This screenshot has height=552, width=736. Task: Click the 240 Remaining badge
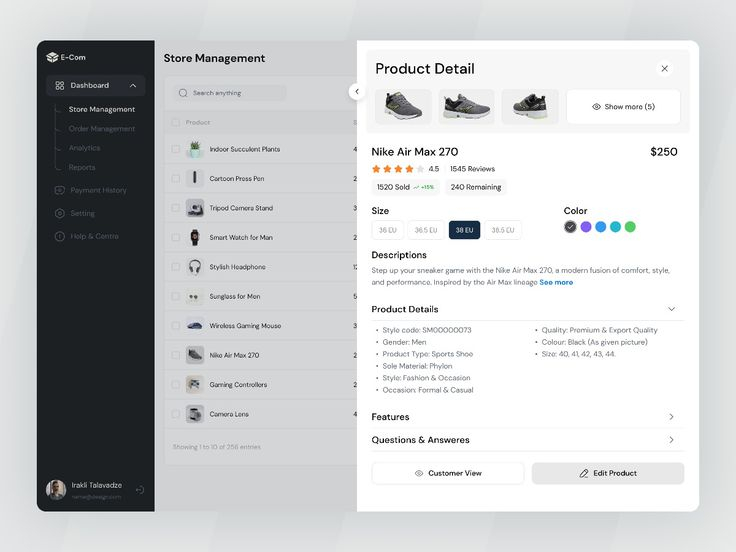pyautogui.click(x=476, y=187)
